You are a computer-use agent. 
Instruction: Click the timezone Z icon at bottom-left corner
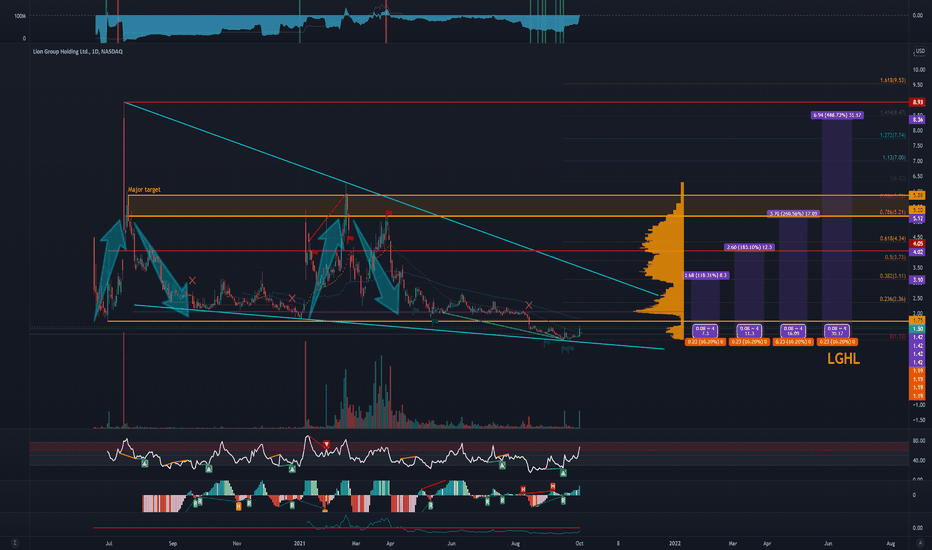pyautogui.click(x=15, y=543)
